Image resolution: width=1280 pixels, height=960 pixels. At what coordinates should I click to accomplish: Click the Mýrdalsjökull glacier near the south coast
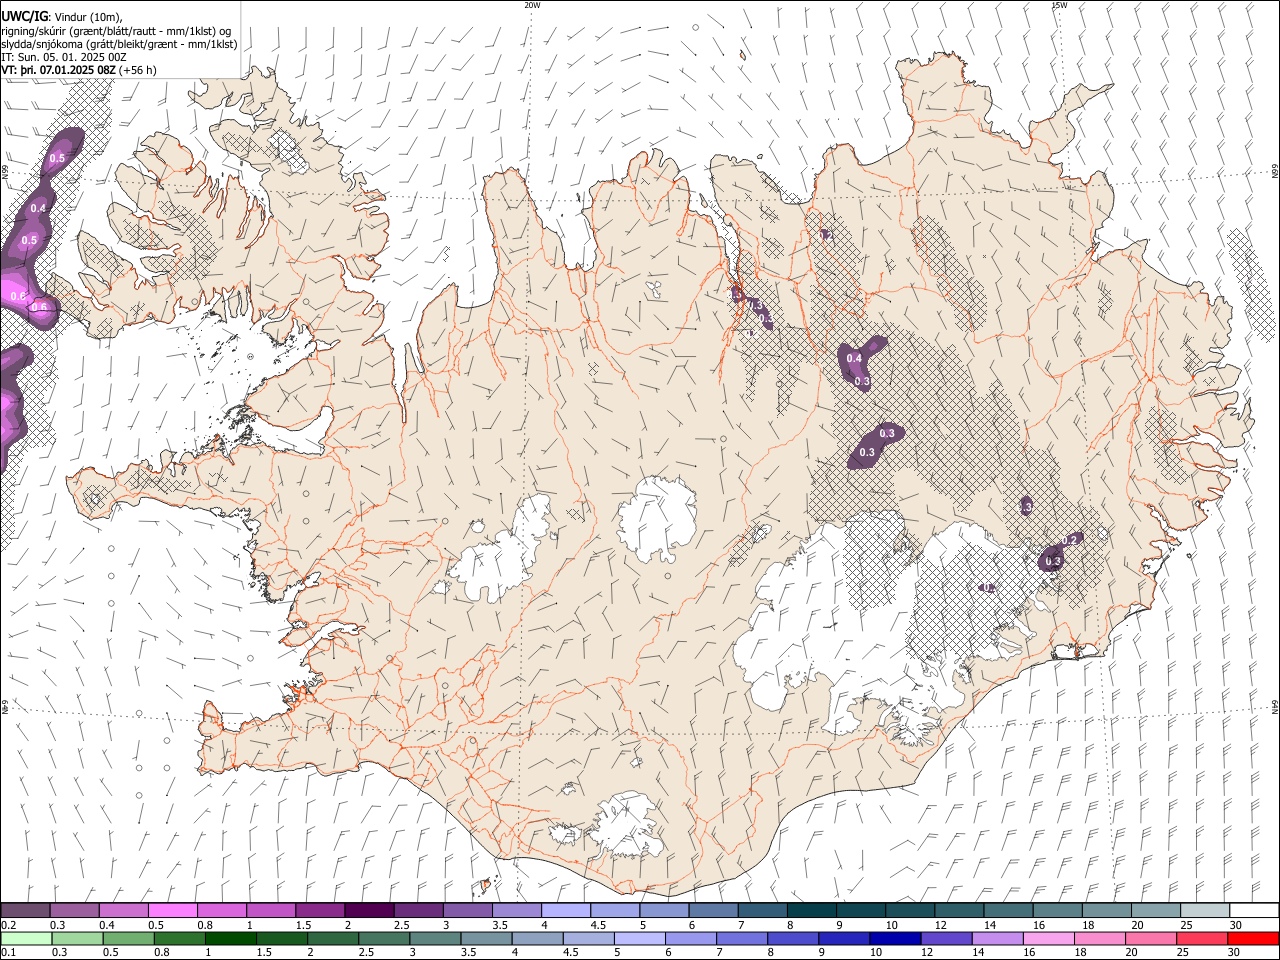point(628,827)
